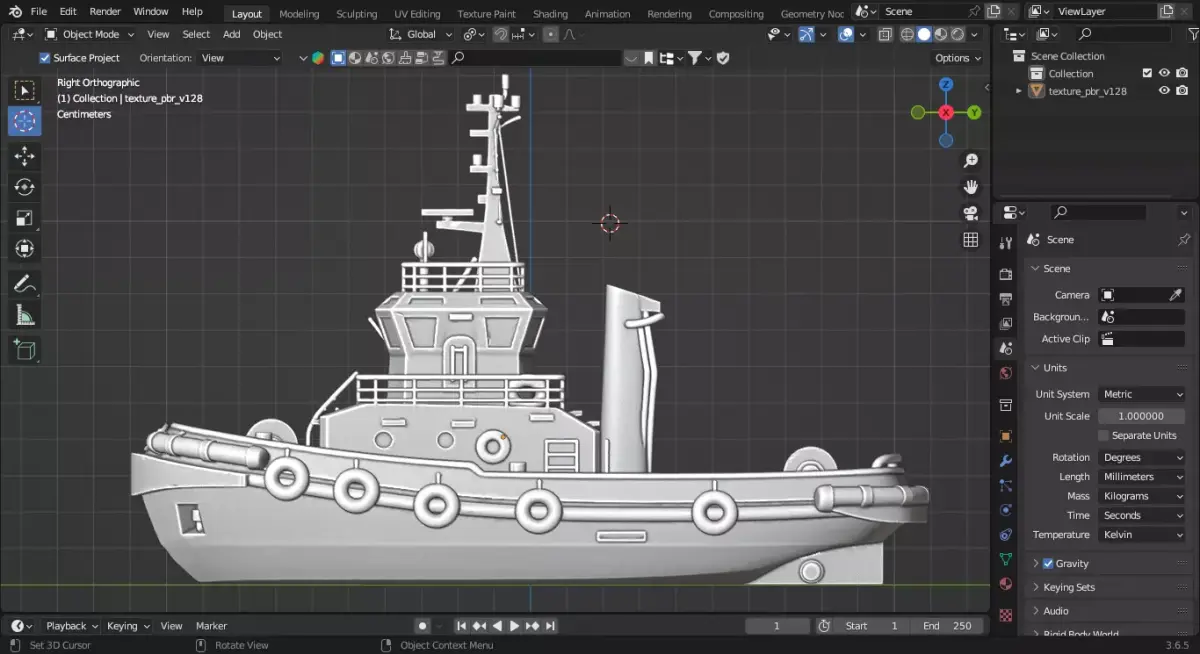
Task: Open the Tool properties tab
Action: click(x=1006, y=244)
